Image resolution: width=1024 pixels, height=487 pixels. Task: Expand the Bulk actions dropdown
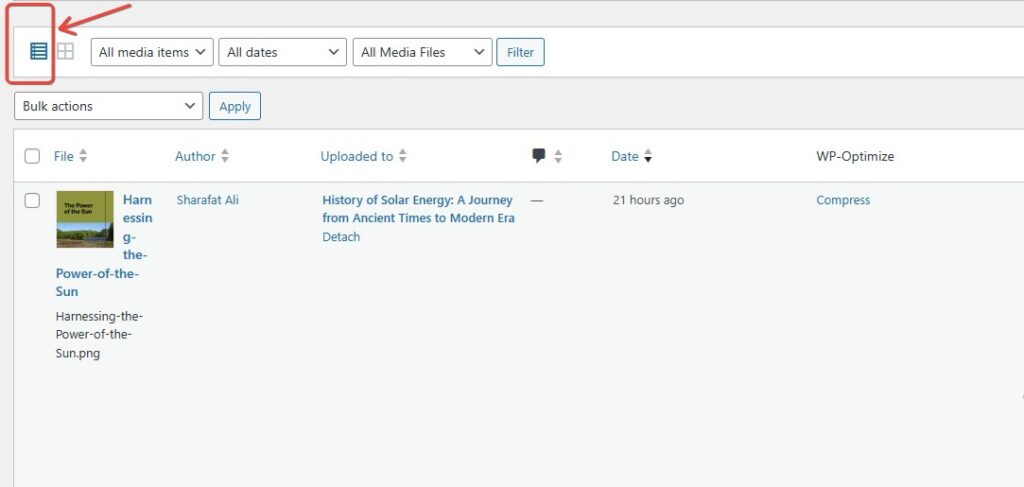108,106
